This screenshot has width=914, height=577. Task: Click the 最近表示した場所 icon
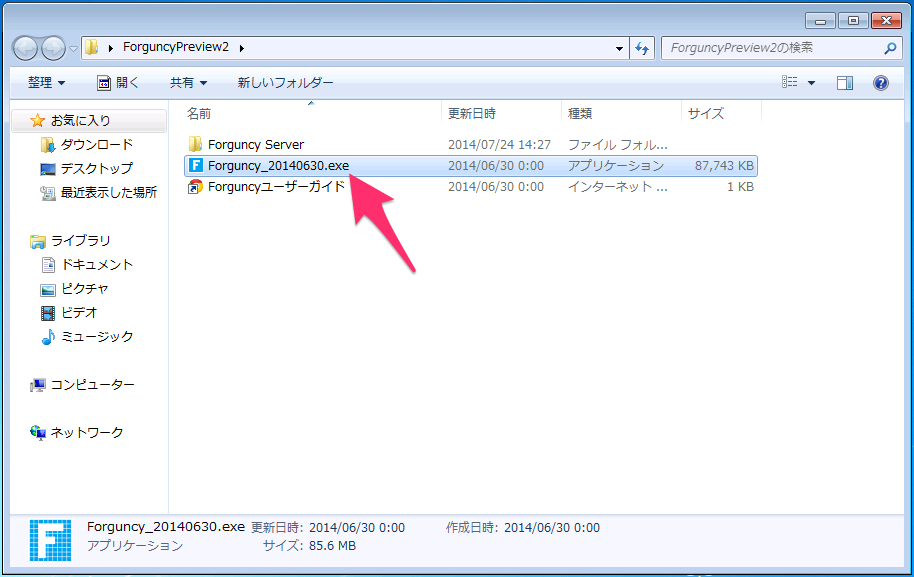(48, 193)
